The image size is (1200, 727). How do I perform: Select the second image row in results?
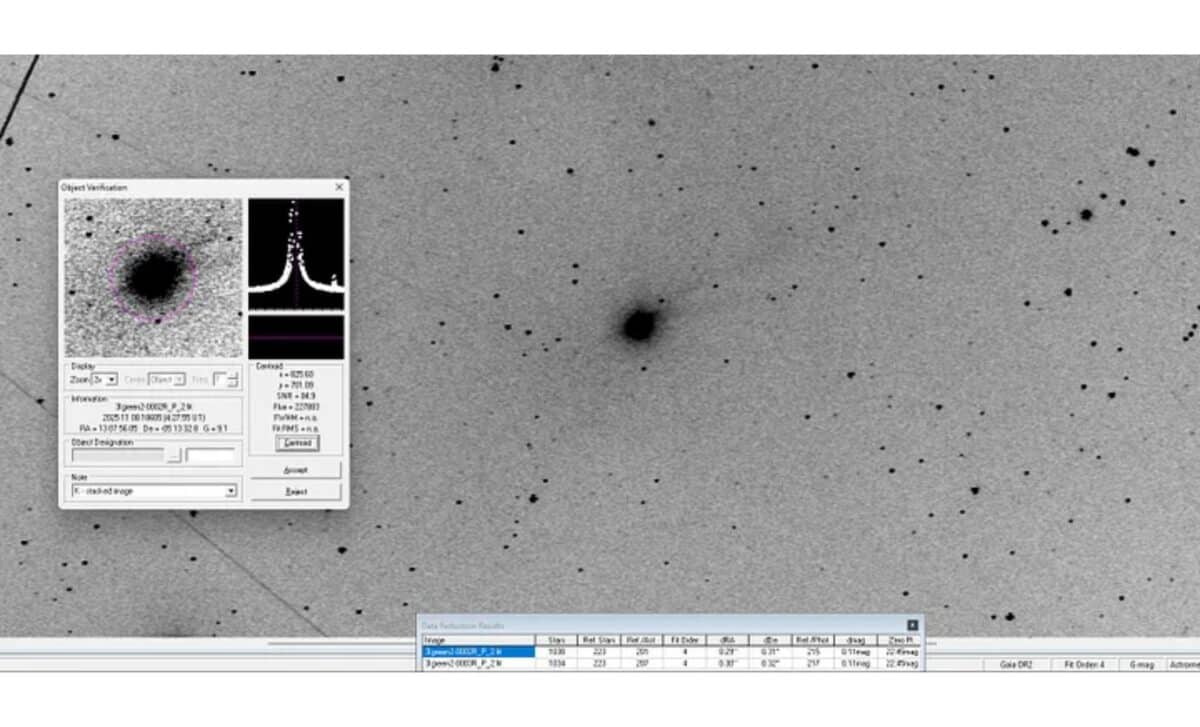480,663
